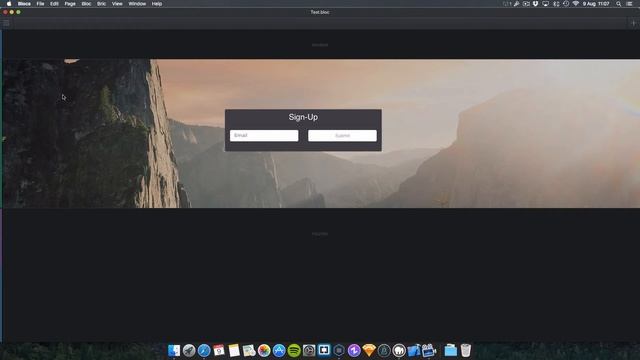The height and width of the screenshot is (360, 640).
Task: Open Spotlight search in menu bar
Action: [619, 4]
